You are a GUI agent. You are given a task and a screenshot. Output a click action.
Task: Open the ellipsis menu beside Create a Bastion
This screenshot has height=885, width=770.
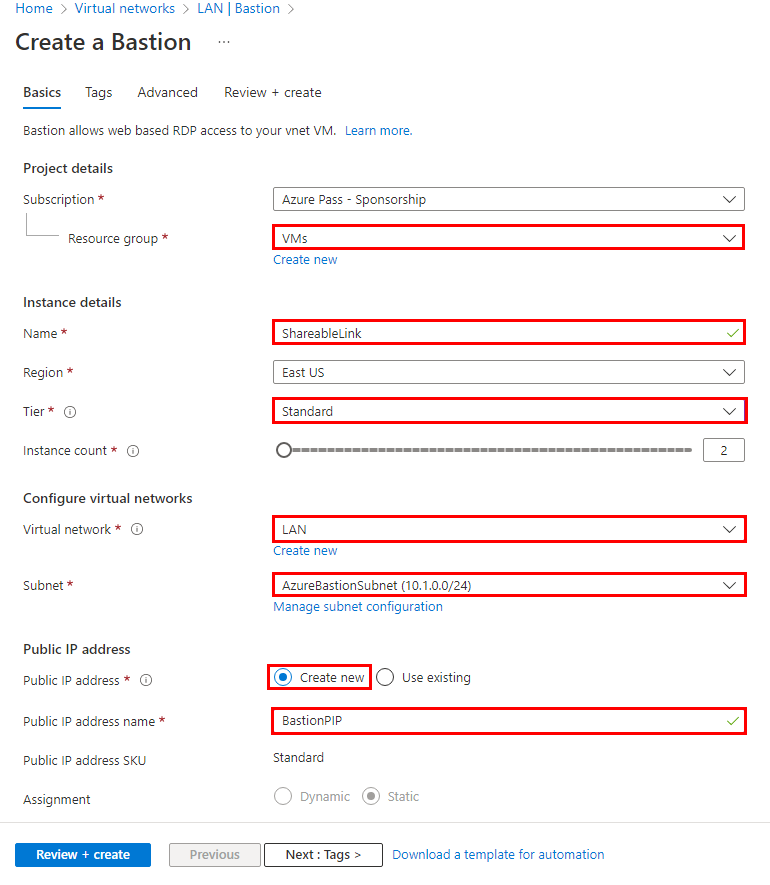[x=224, y=42]
